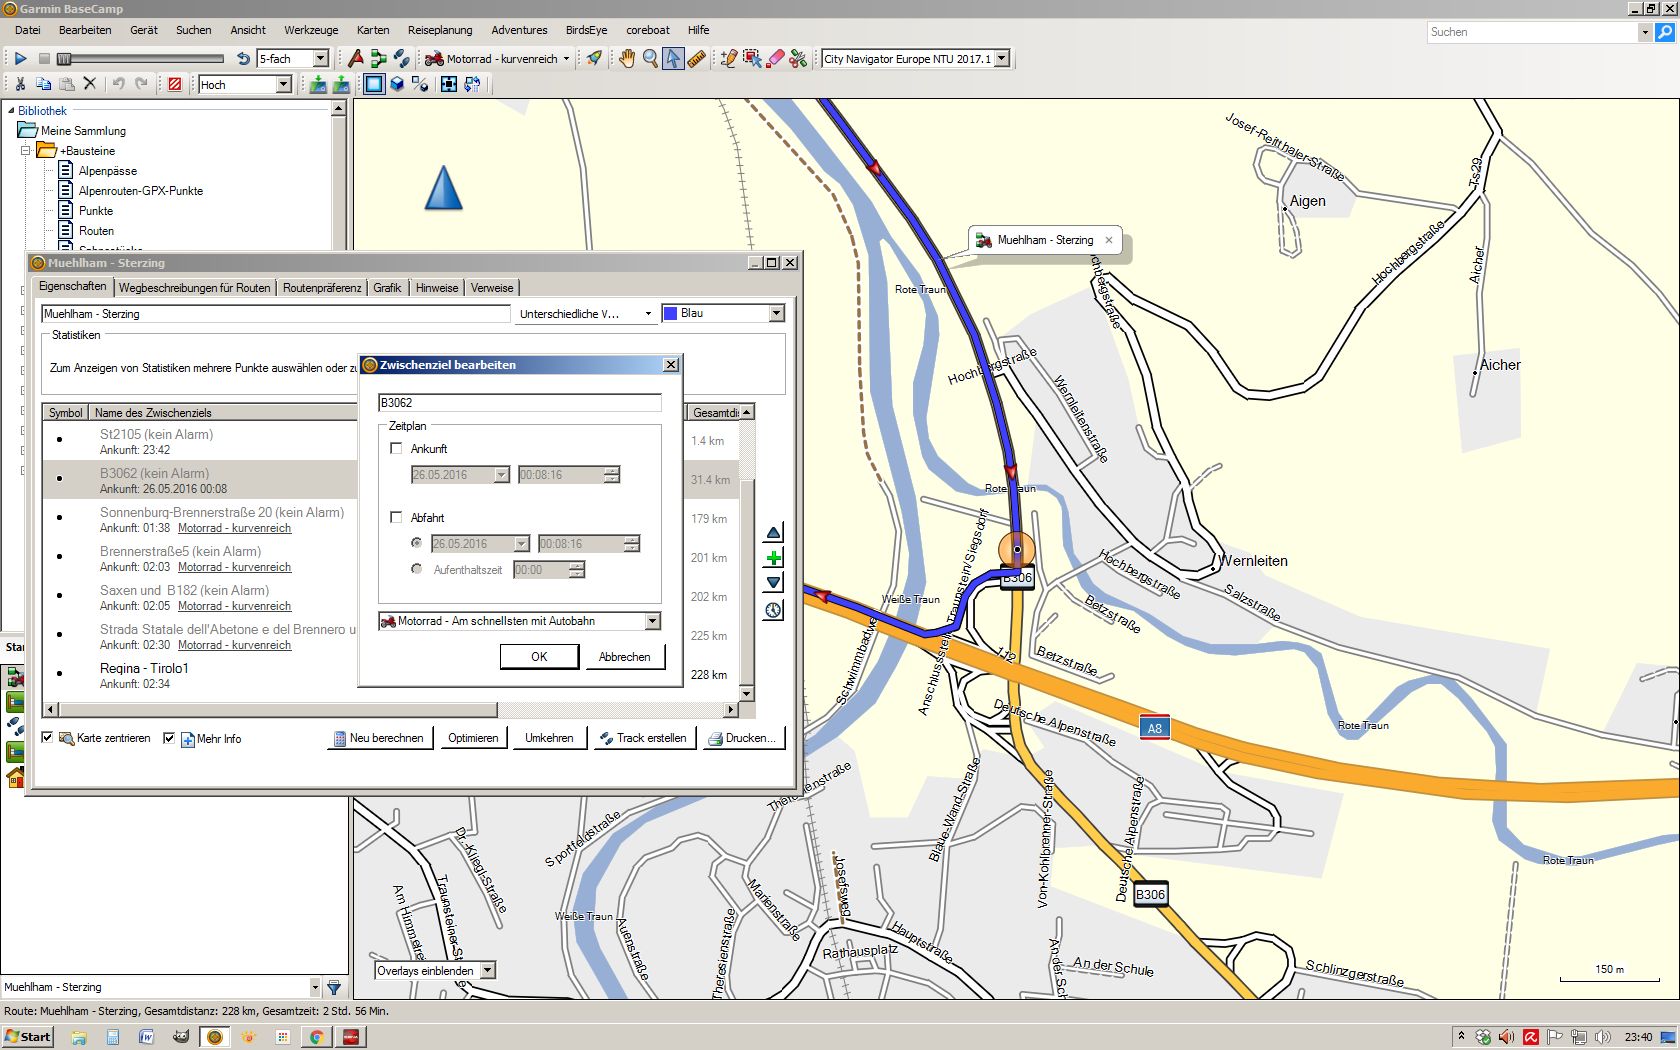
Task: Move waypoint up with blue up arrow
Action: coord(773,533)
